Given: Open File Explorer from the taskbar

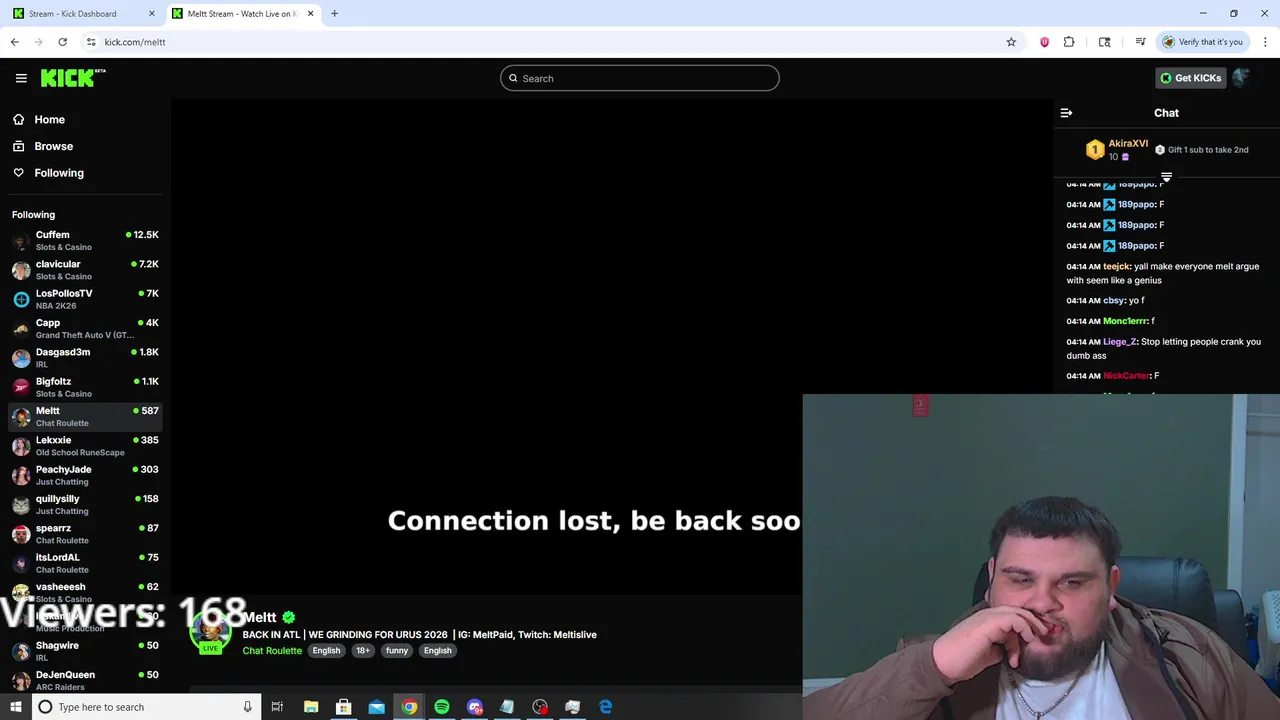Looking at the screenshot, I should (311, 707).
